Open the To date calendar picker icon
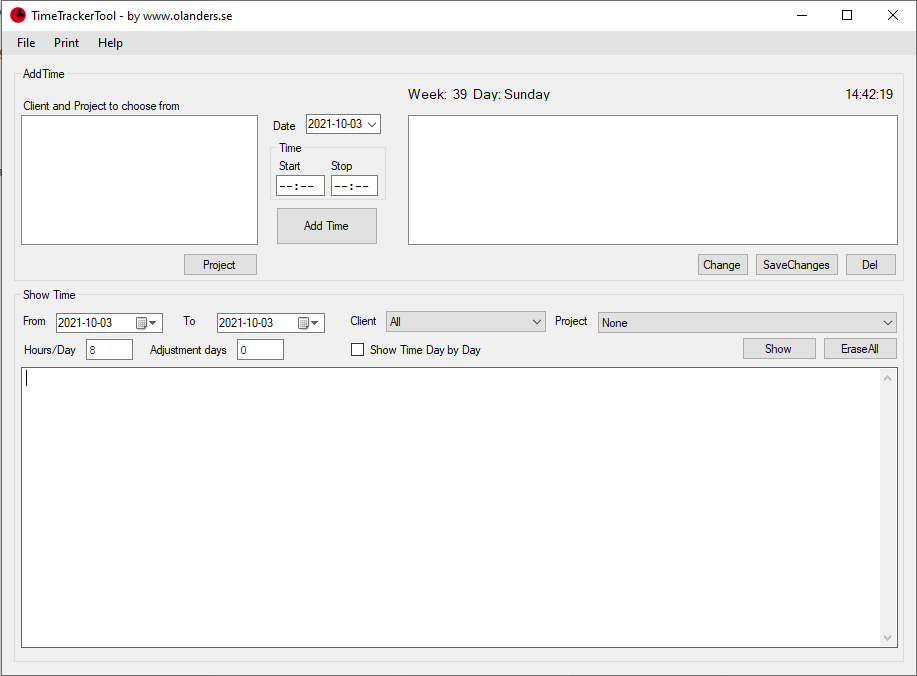This screenshot has width=917, height=676. [x=308, y=323]
